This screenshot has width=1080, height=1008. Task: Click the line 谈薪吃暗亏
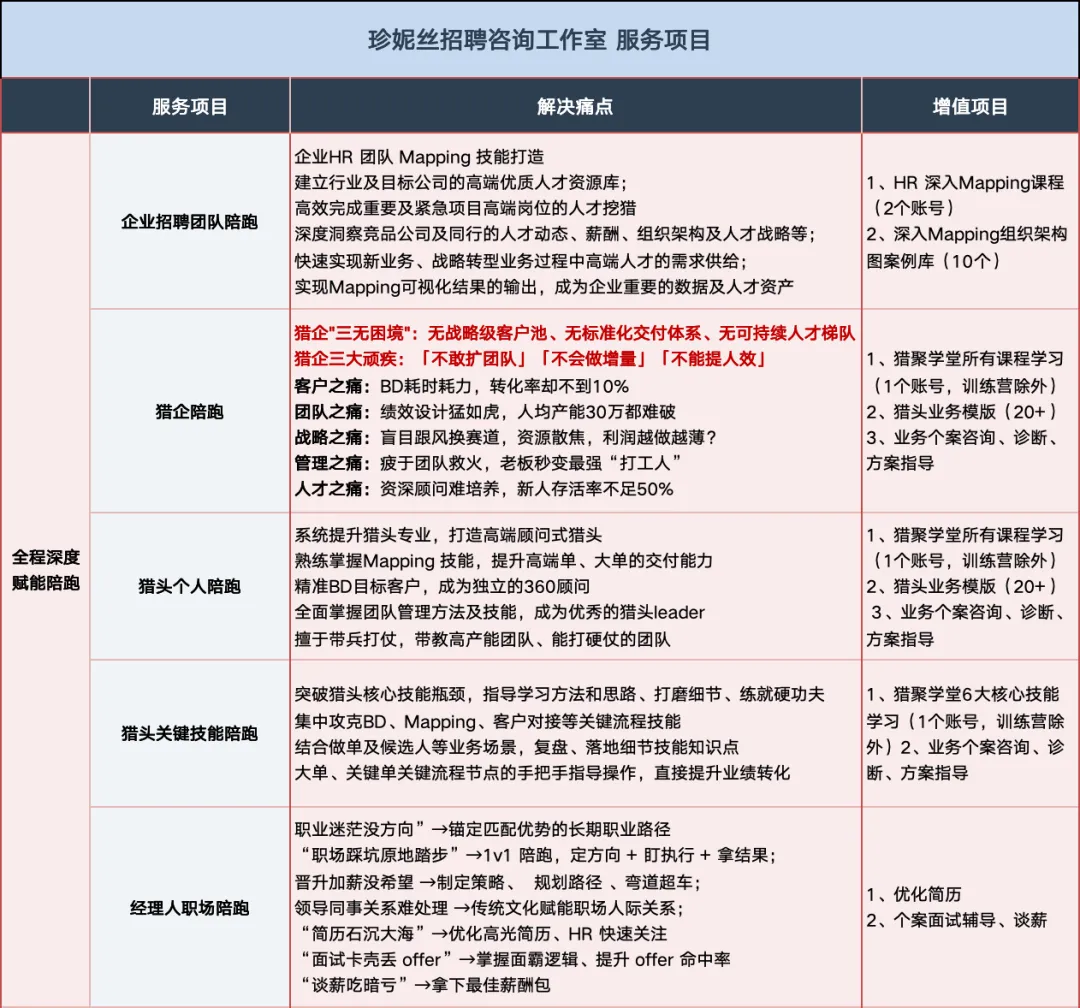click(426, 985)
